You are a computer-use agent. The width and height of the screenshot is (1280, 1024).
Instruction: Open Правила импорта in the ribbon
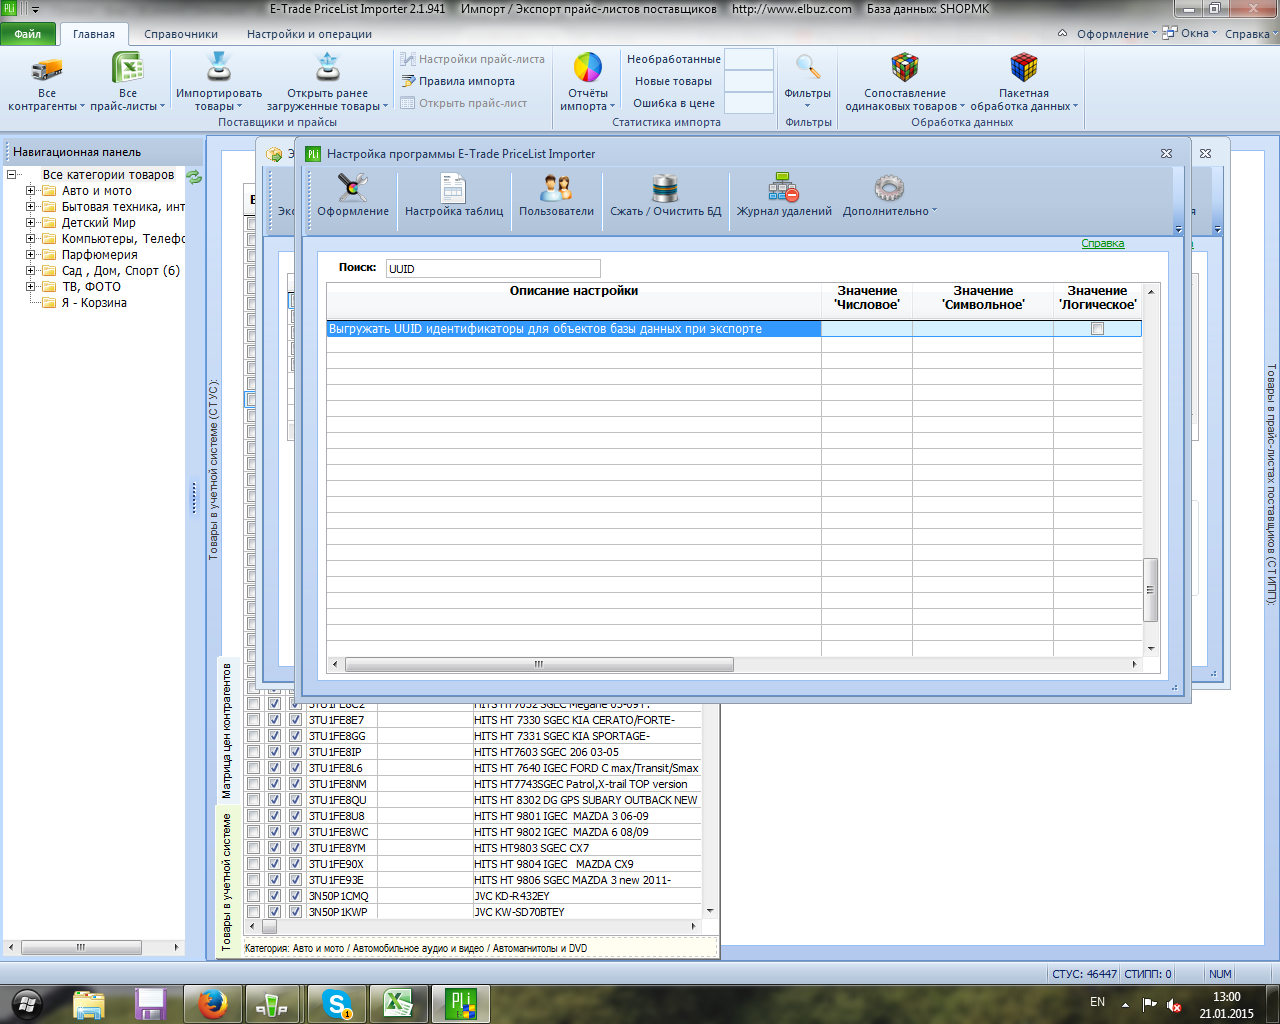(x=458, y=81)
